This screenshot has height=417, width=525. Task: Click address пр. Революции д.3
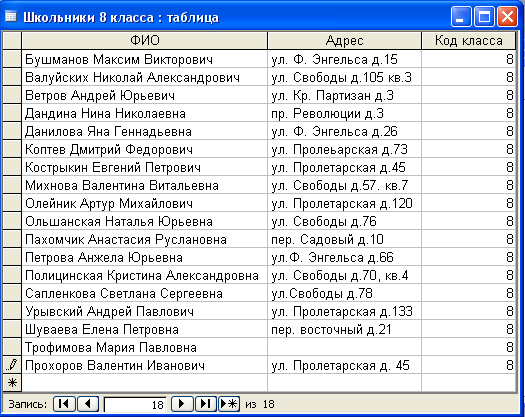coord(344,113)
